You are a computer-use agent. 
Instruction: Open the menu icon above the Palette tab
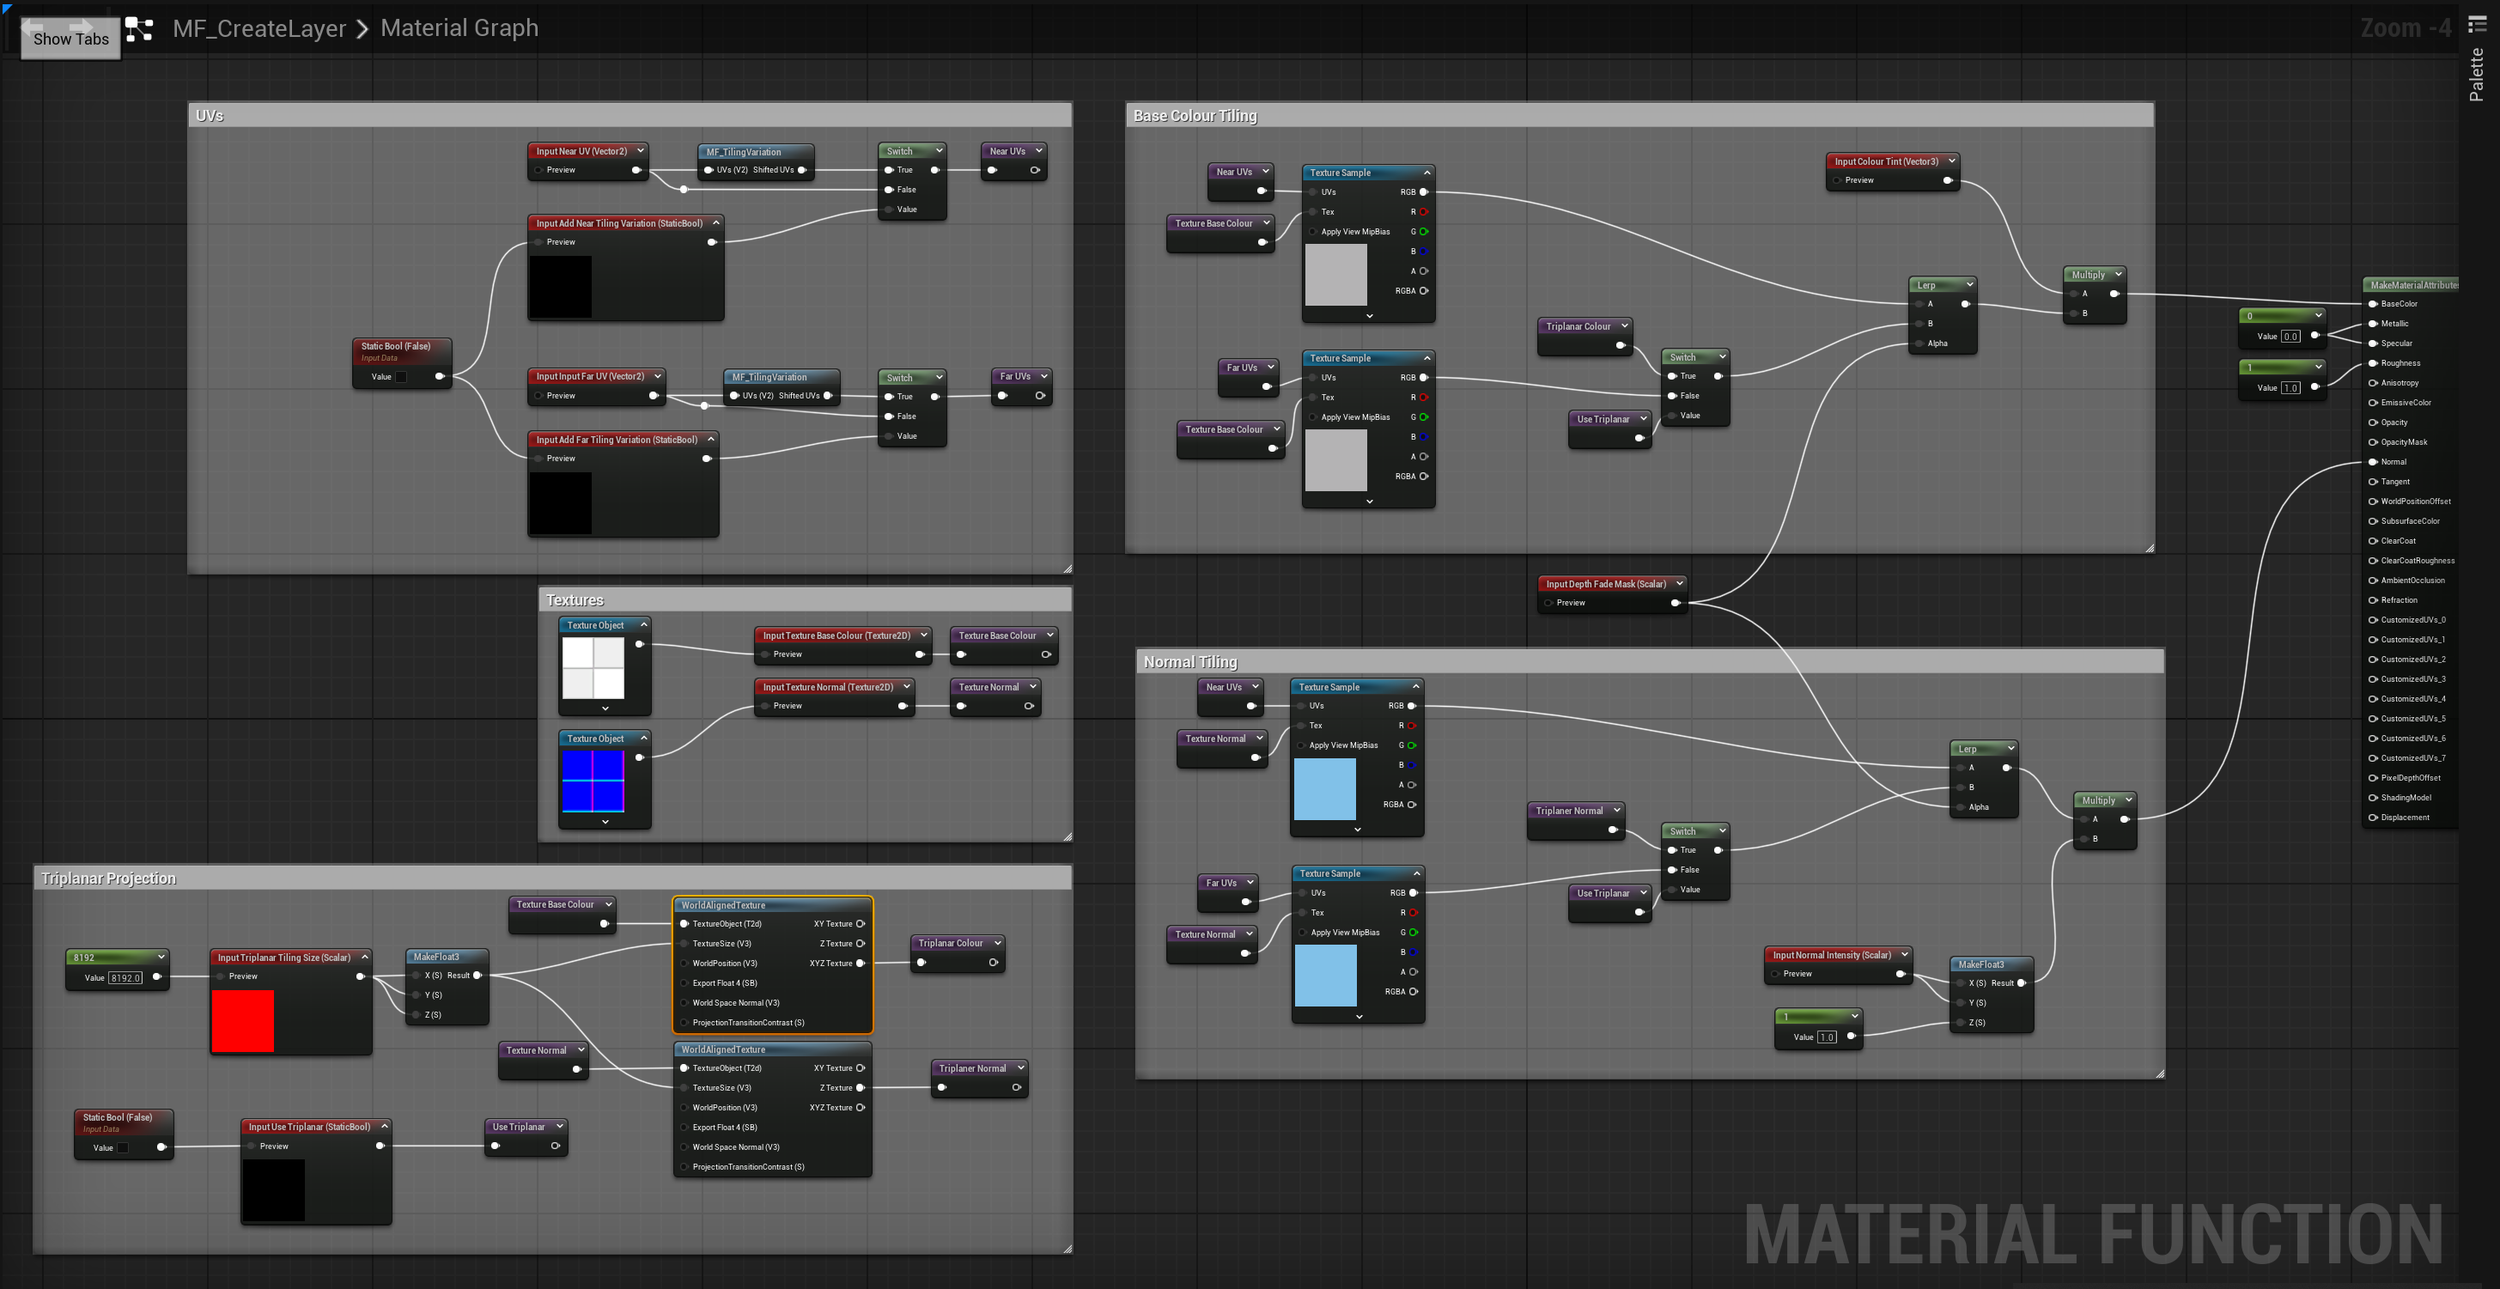[x=2477, y=24]
